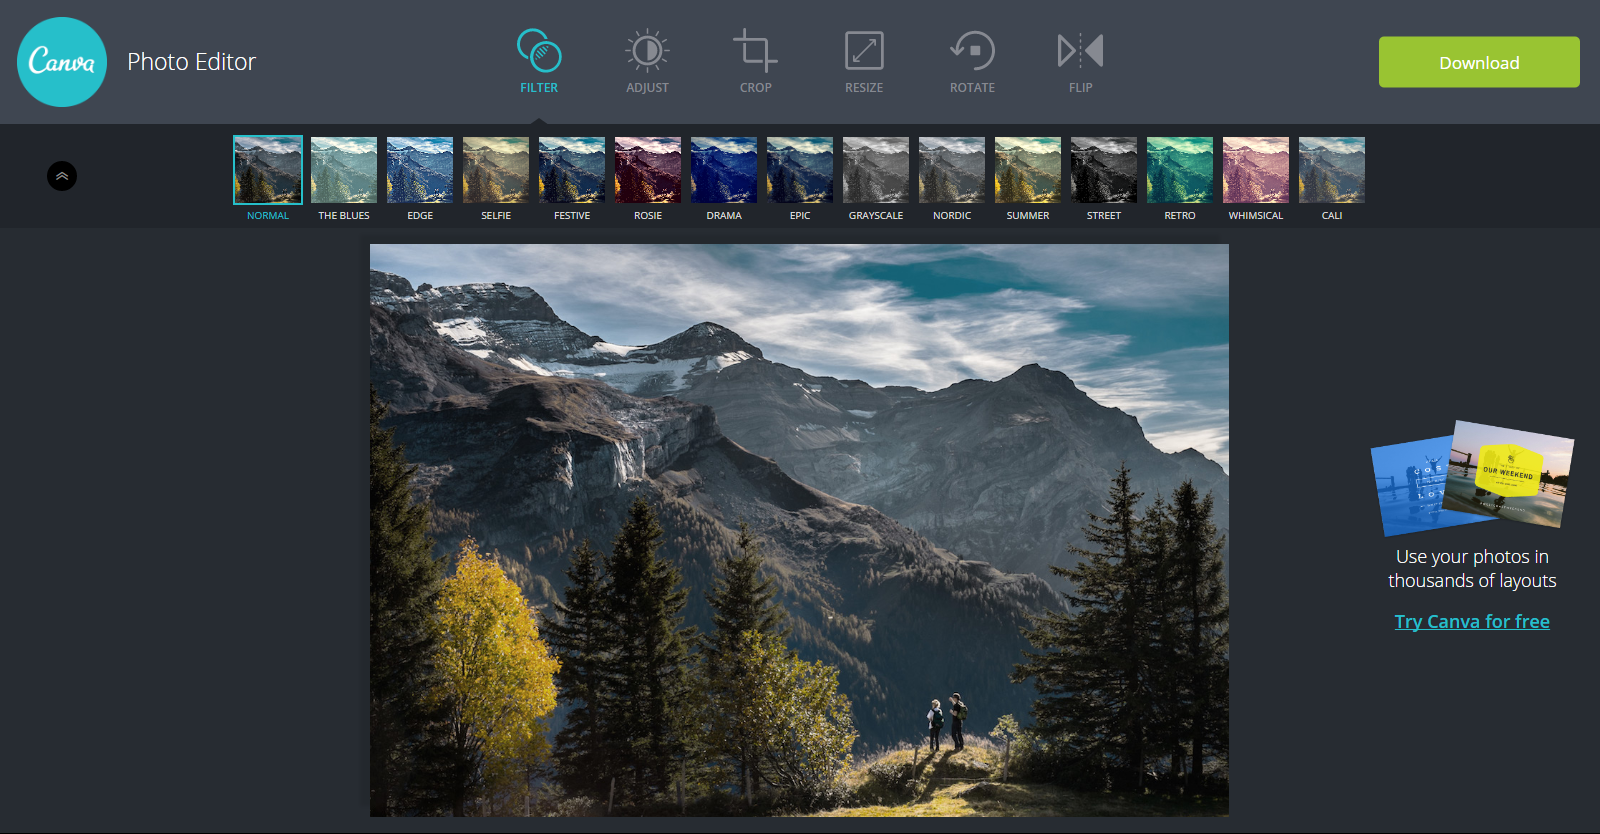Click the layouts promo image cards
This screenshot has width=1600, height=834.
click(x=1472, y=478)
